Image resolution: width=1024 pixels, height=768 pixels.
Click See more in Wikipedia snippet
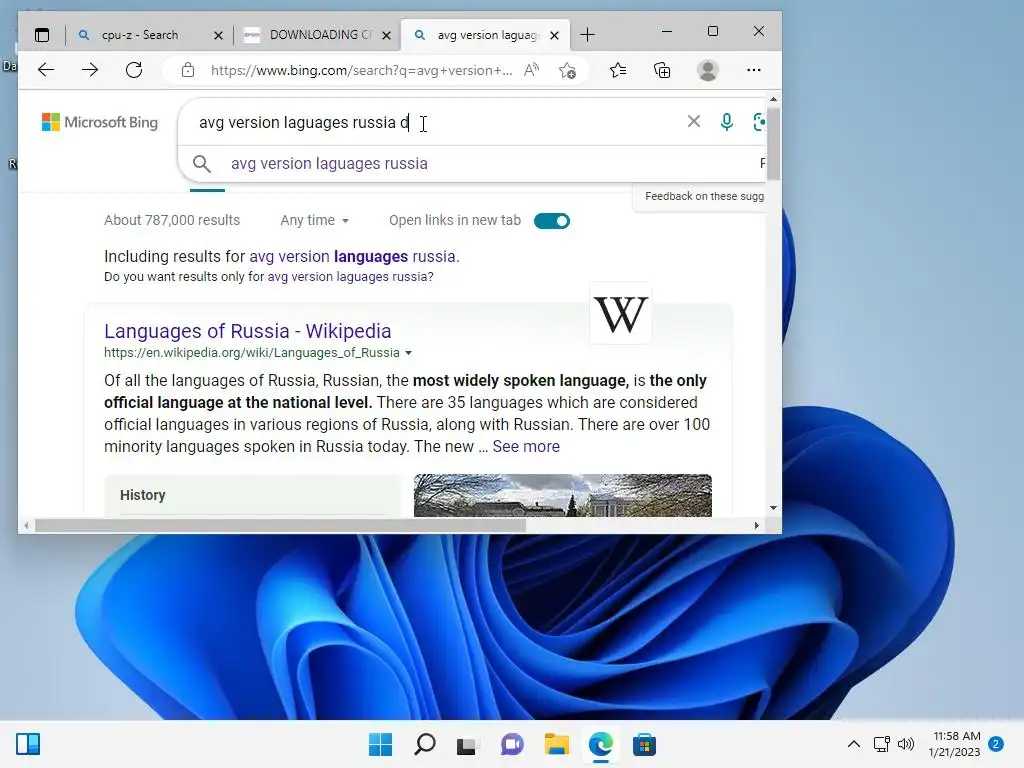tap(526, 447)
